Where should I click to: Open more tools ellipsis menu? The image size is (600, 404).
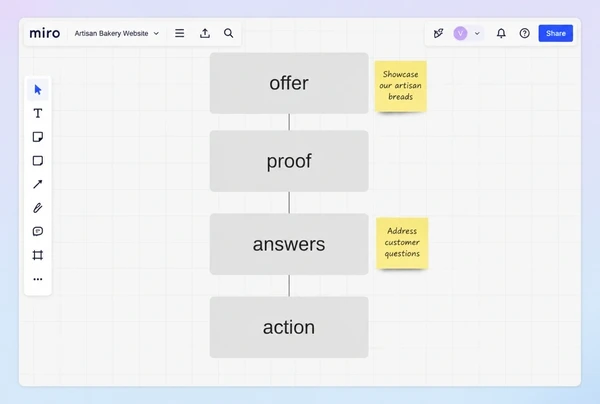pos(38,279)
